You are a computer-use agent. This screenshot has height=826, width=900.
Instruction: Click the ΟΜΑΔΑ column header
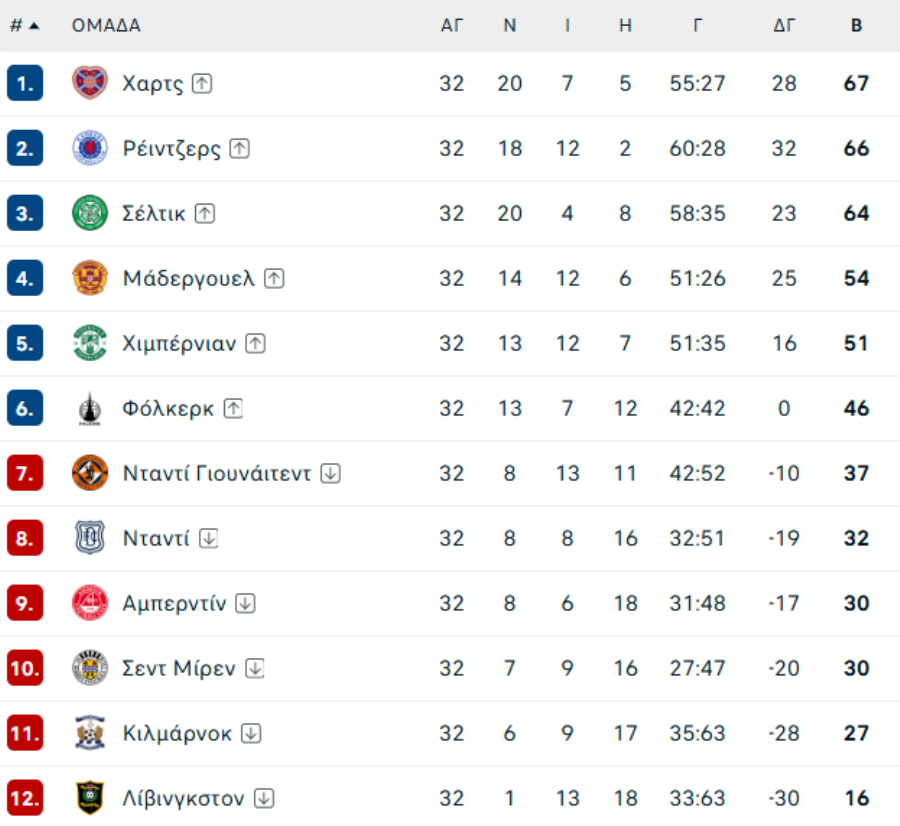coord(106,26)
